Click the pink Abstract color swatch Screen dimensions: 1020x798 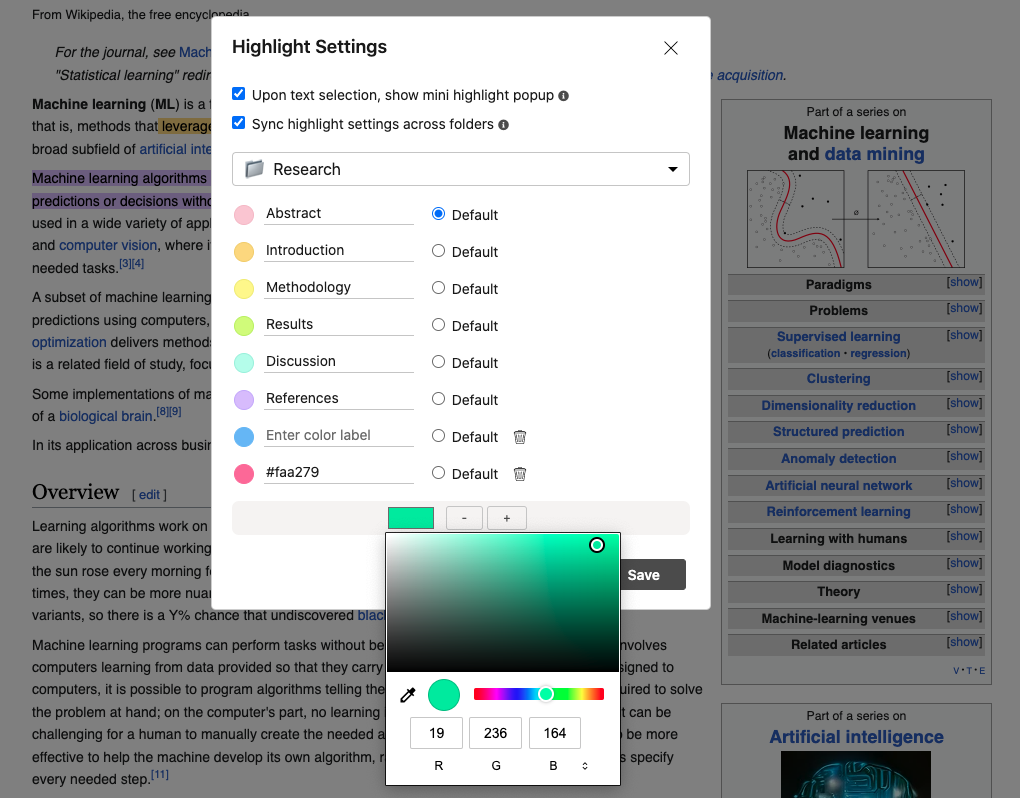244,215
